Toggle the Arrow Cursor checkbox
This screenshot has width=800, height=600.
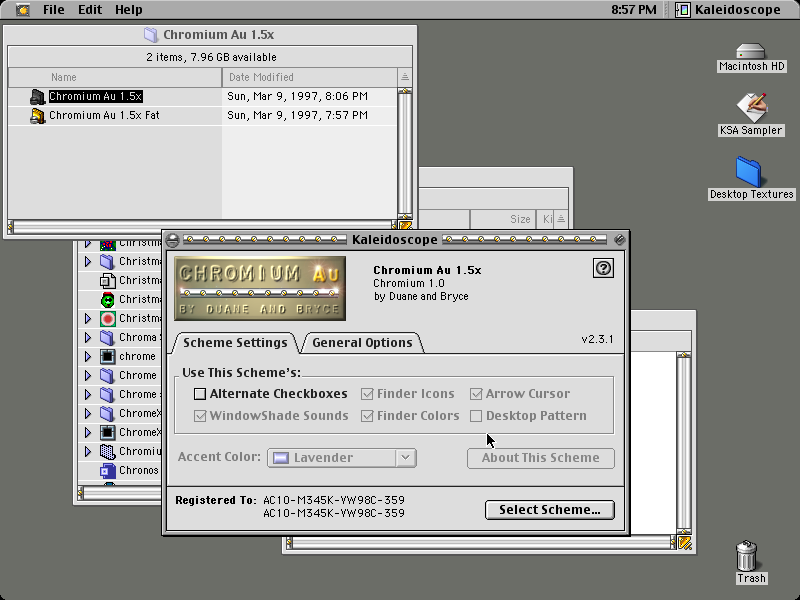pyautogui.click(x=476, y=394)
